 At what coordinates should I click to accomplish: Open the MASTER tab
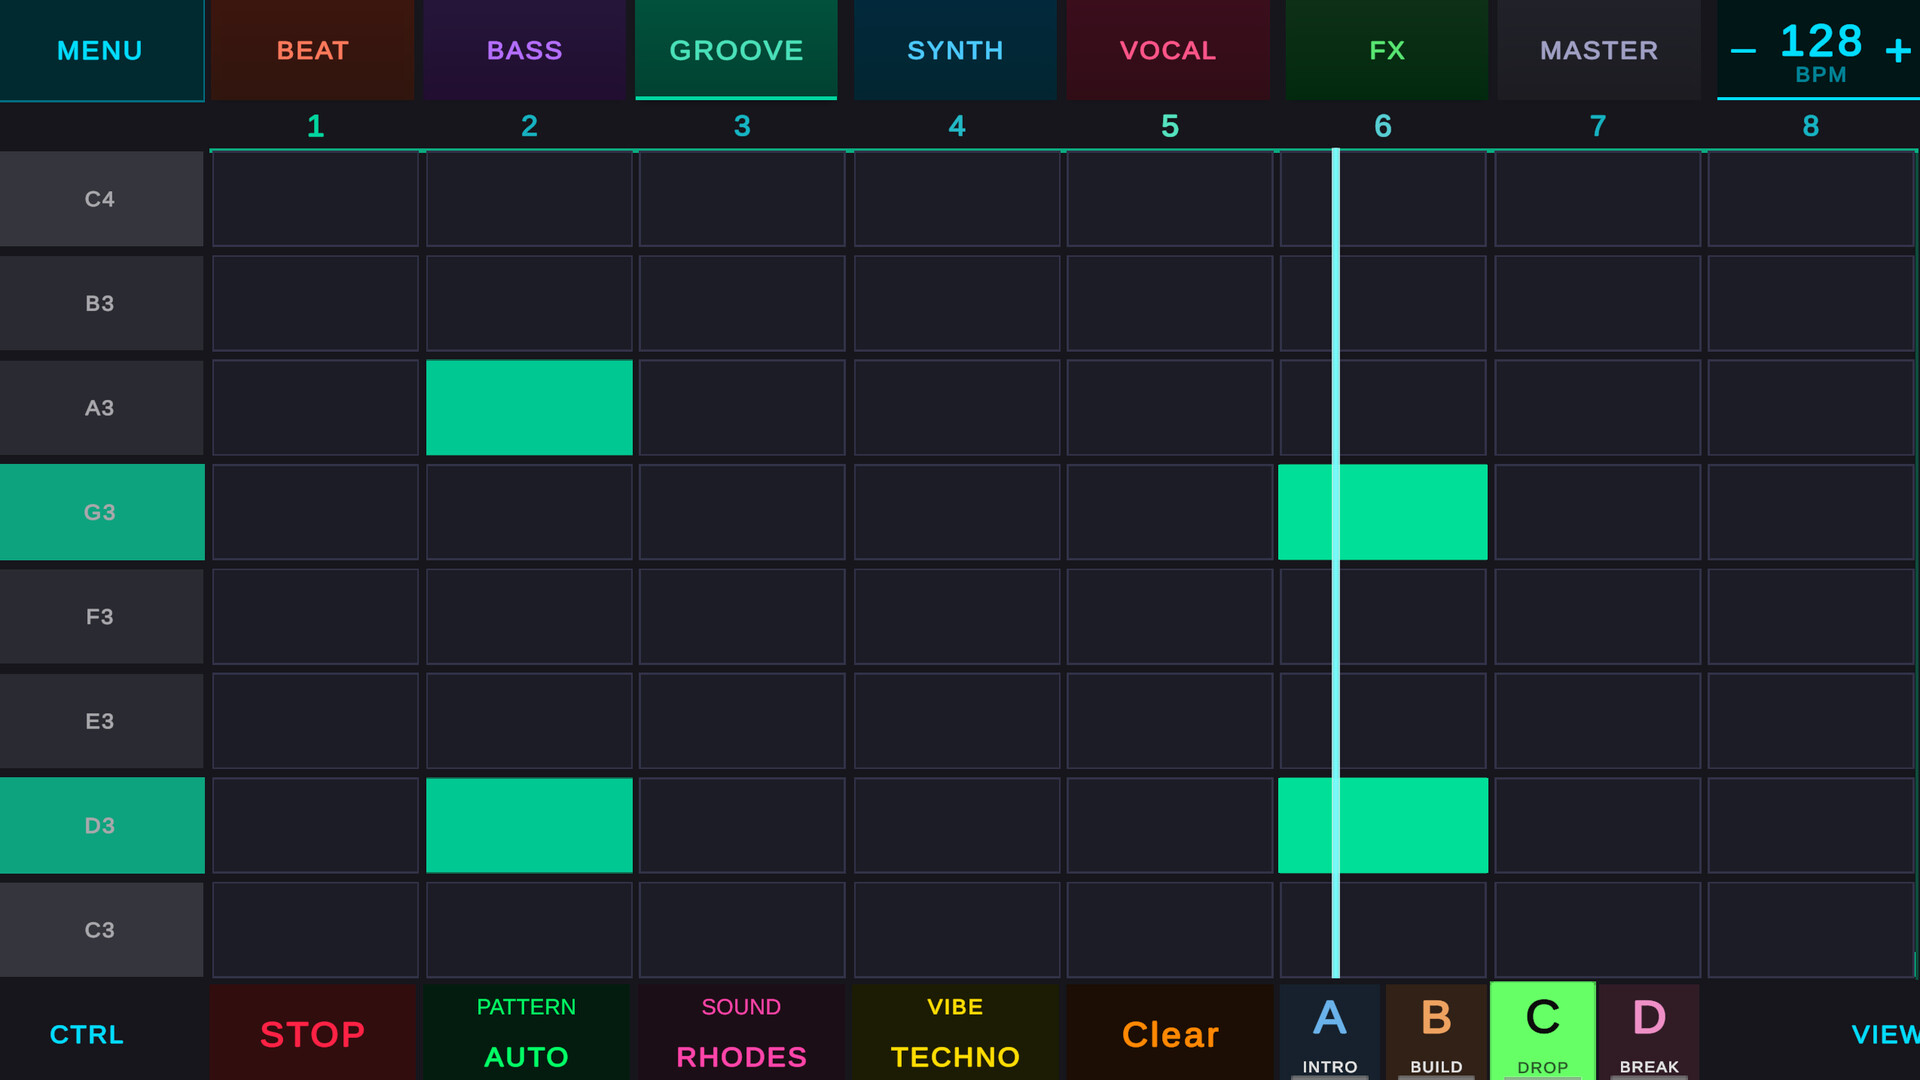pyautogui.click(x=1598, y=50)
